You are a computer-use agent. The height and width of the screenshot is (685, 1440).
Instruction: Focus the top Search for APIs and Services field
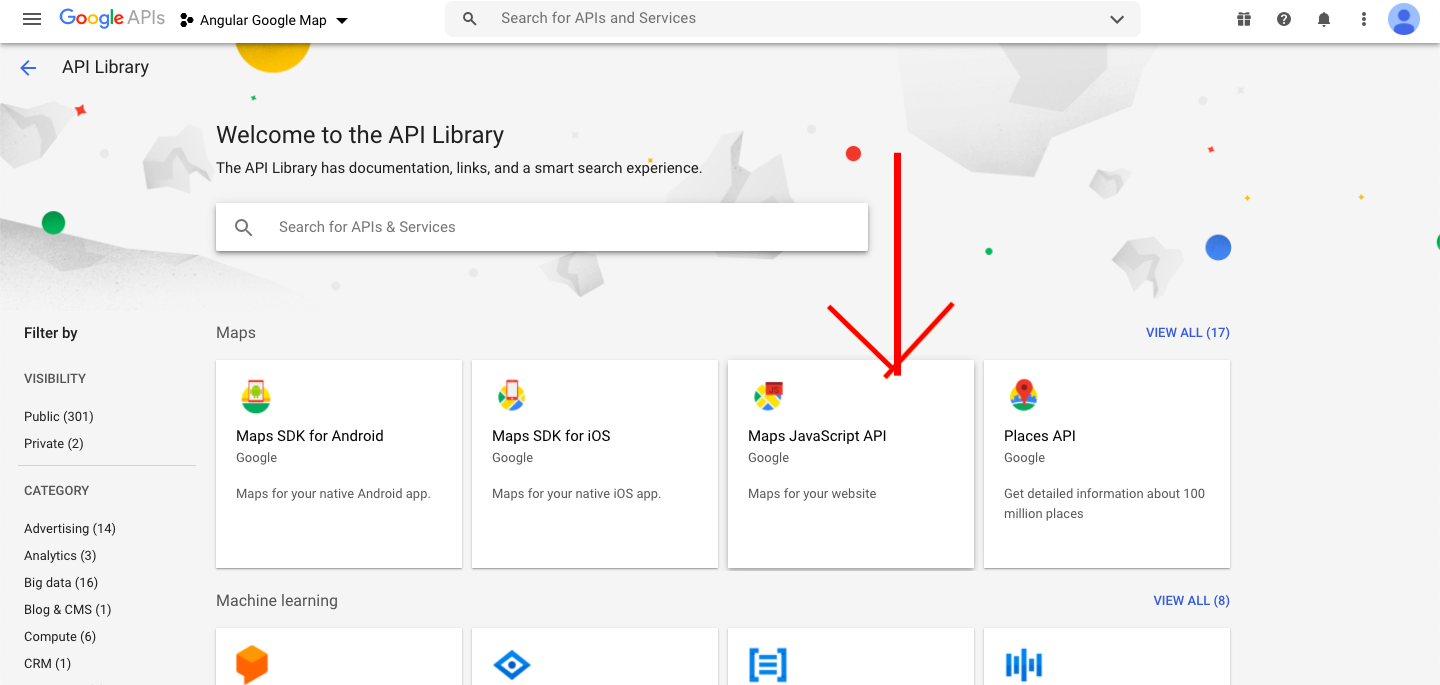coord(793,19)
